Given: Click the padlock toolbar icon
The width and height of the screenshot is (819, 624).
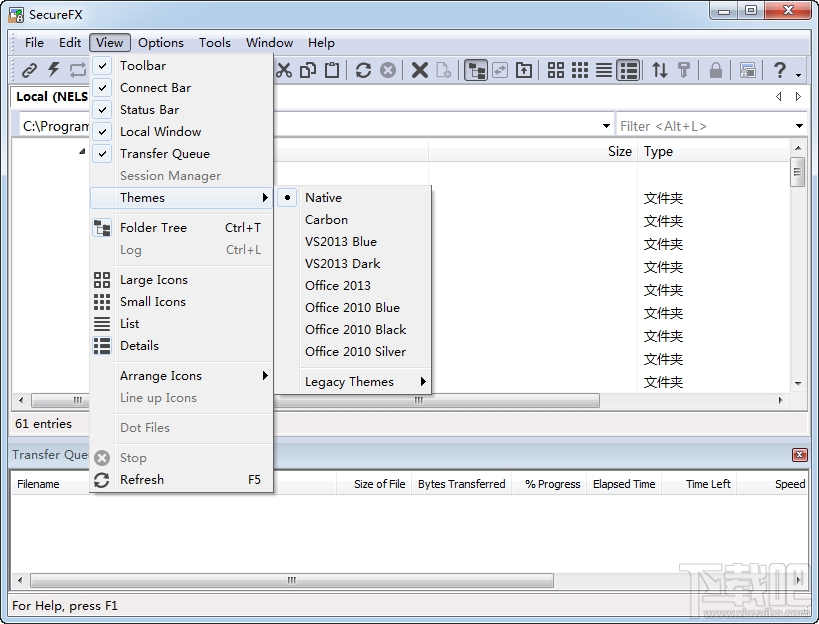Looking at the screenshot, I should (715, 70).
